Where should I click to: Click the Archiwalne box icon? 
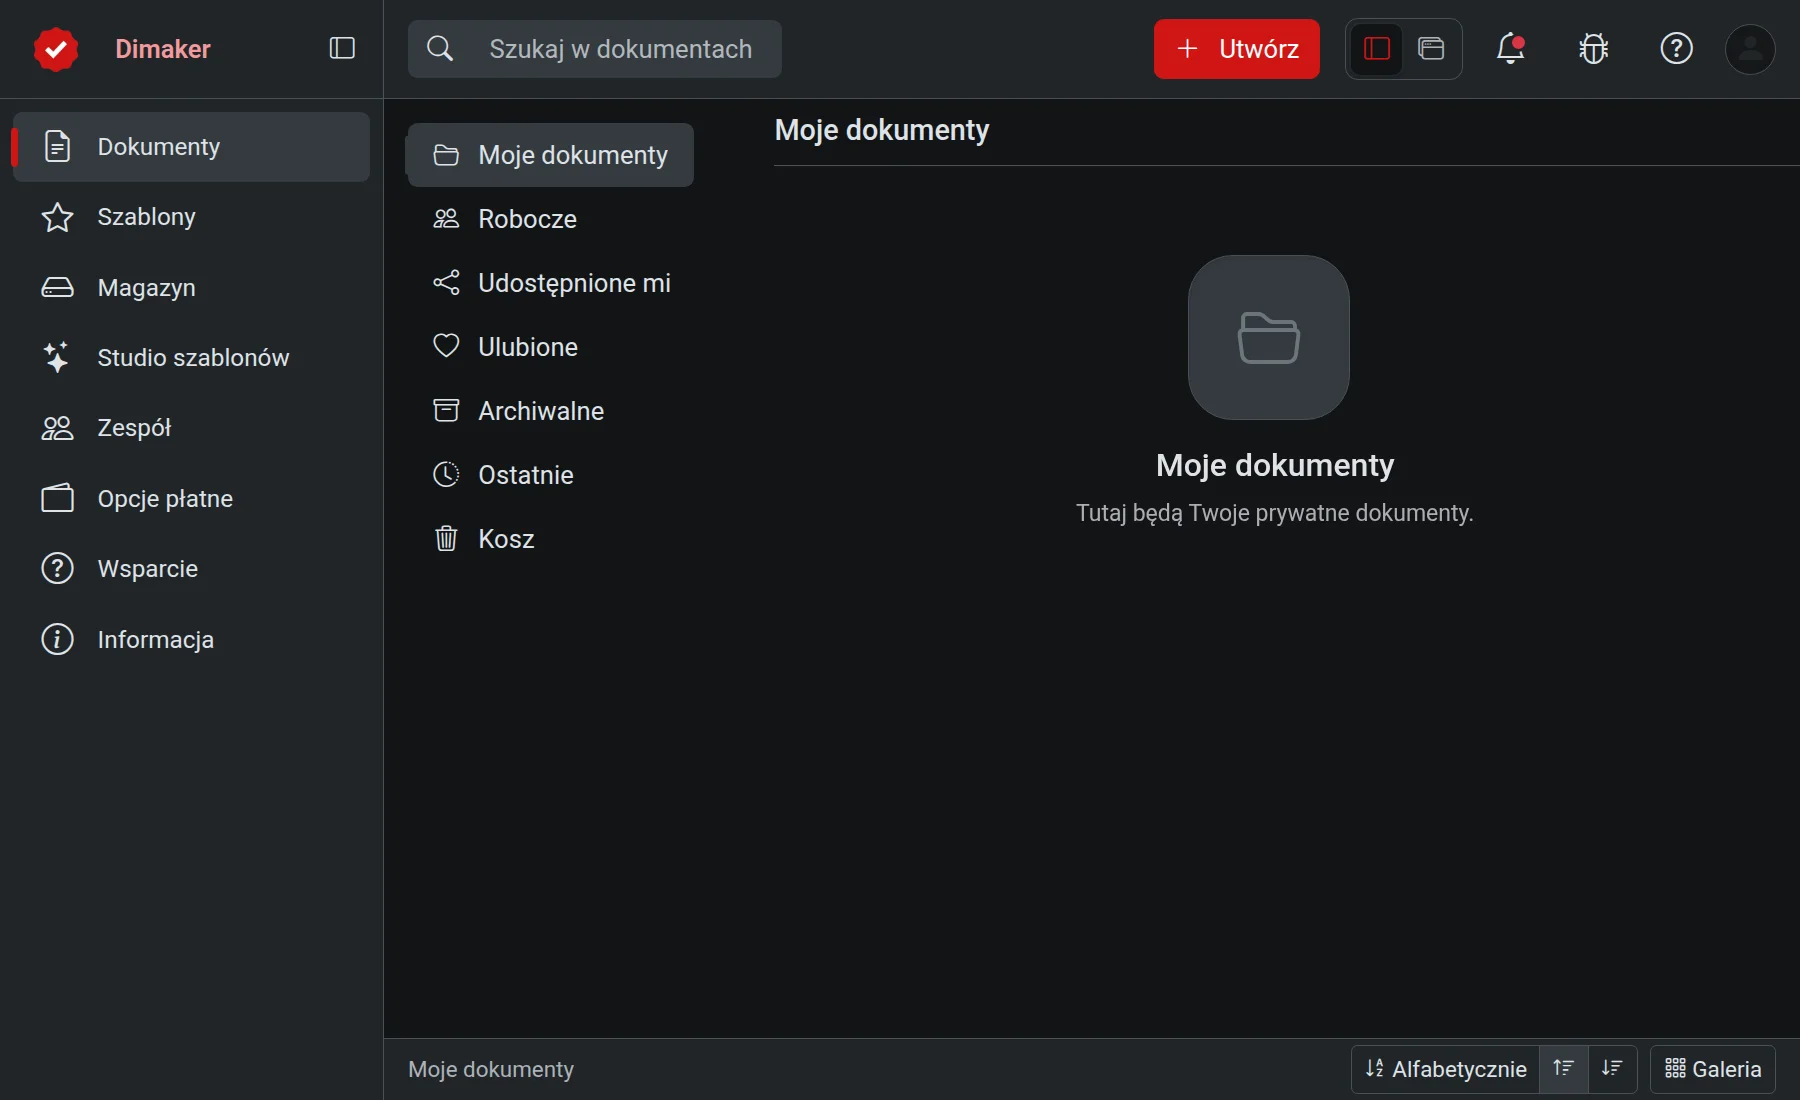(446, 410)
